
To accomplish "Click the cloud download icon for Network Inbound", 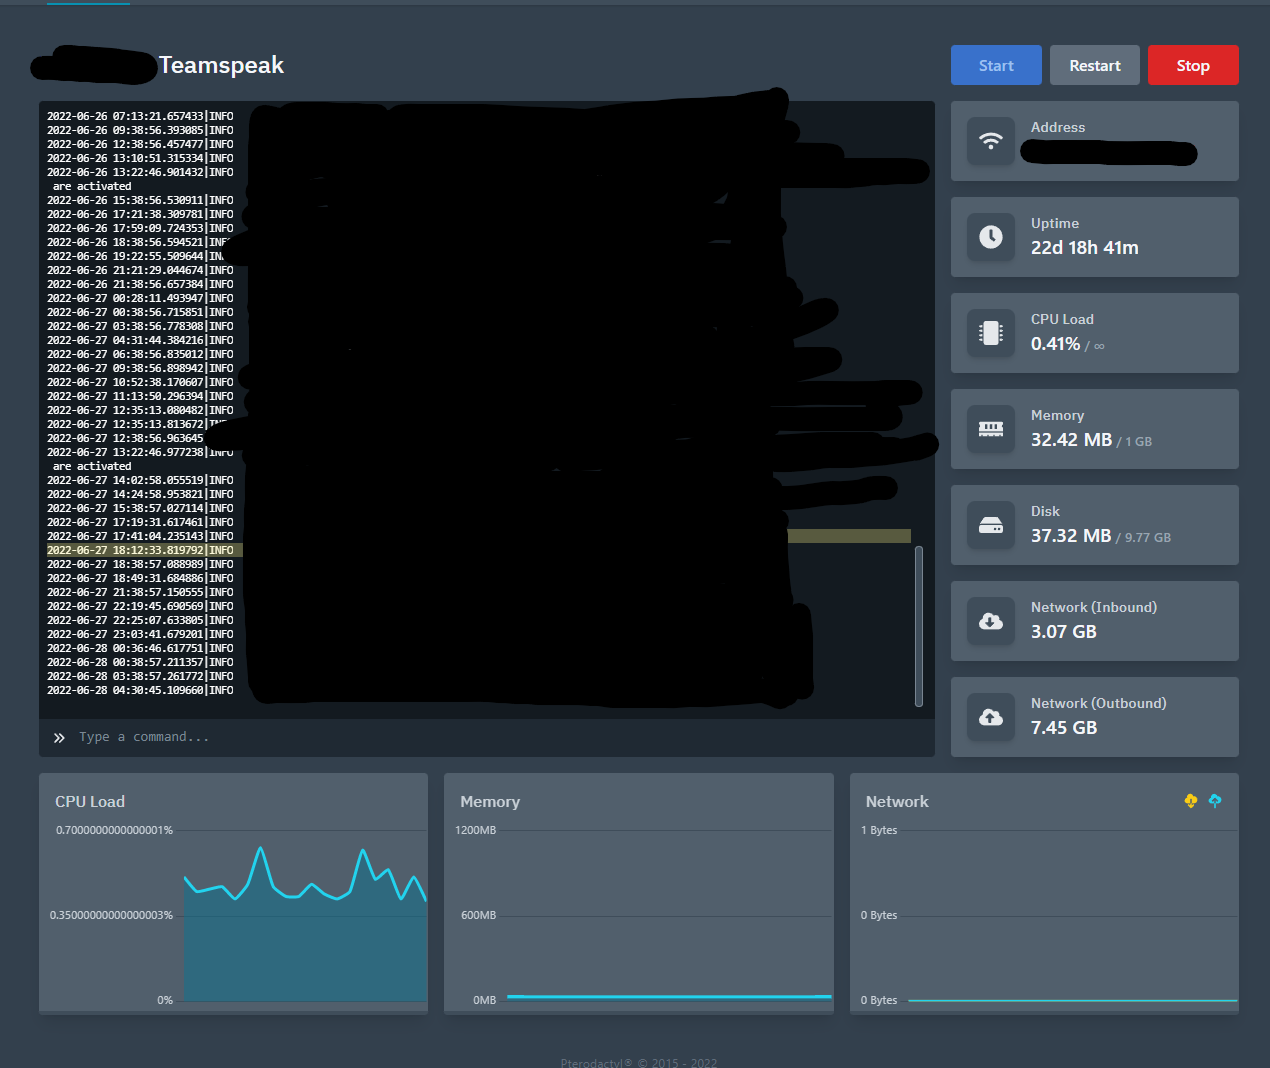I will (x=991, y=621).
